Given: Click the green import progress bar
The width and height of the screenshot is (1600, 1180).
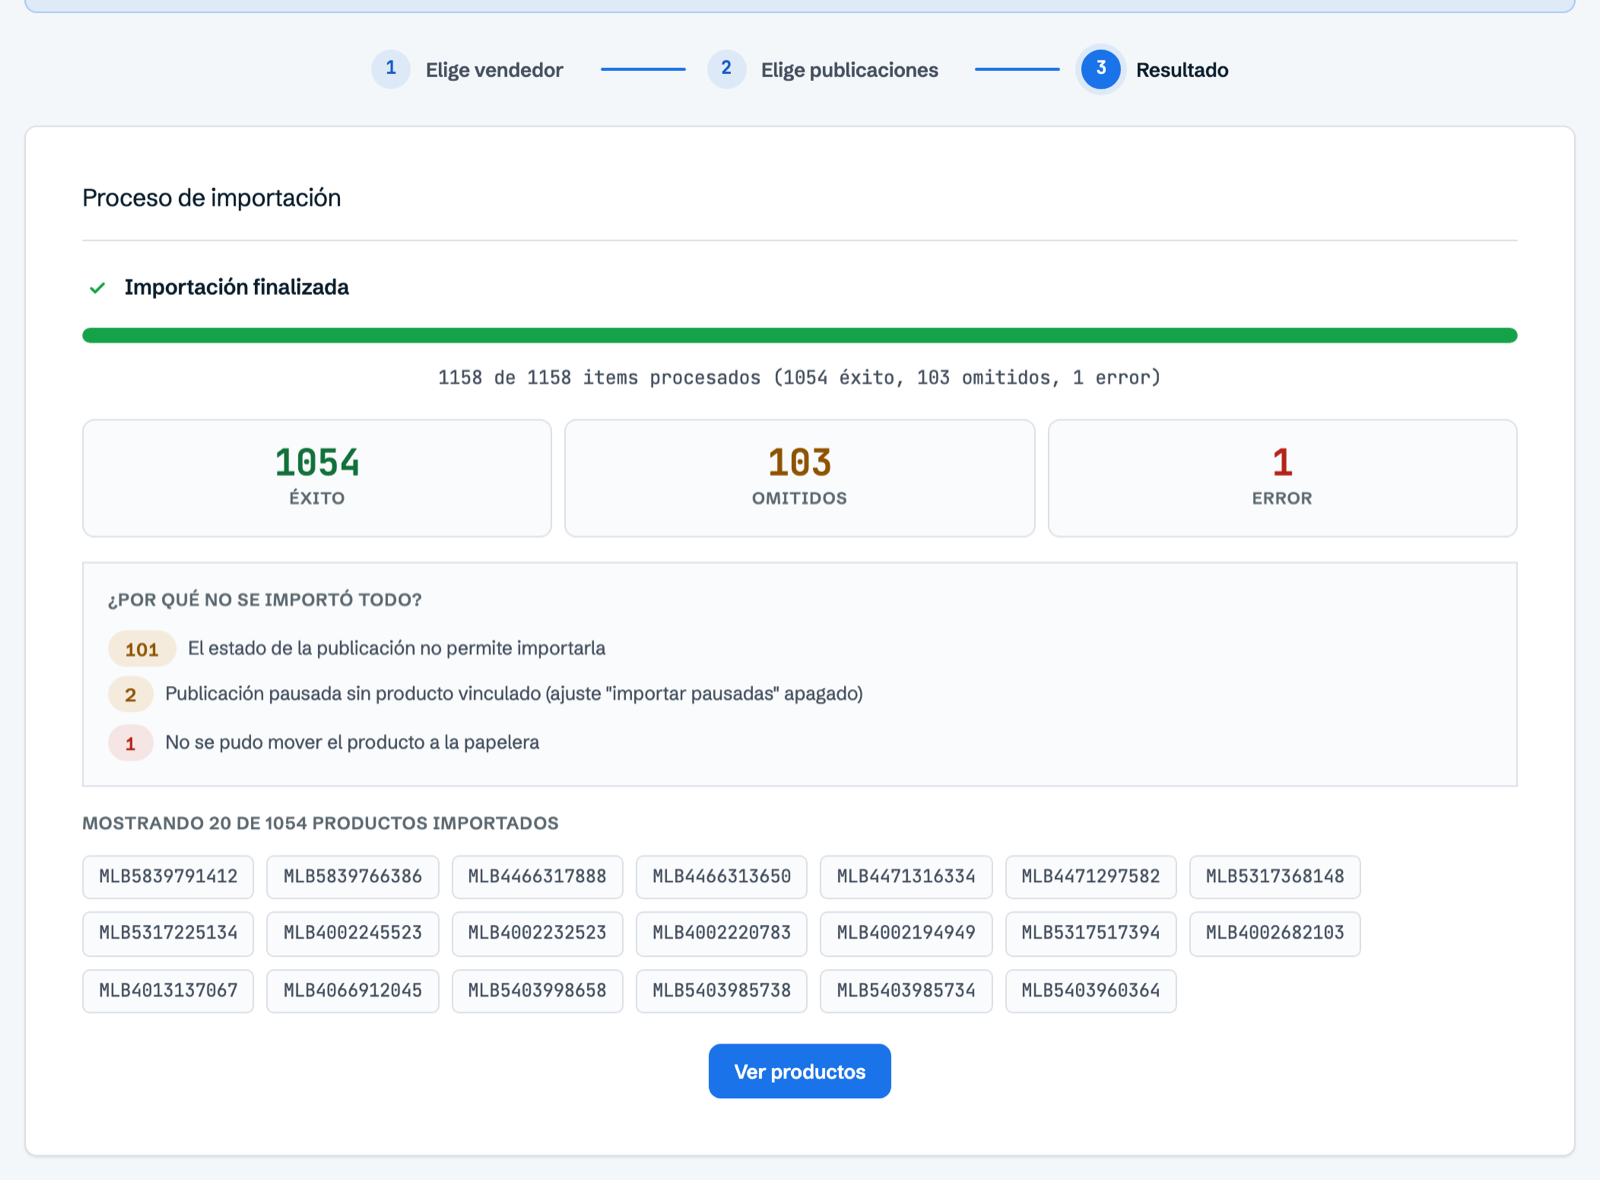Looking at the screenshot, I should [800, 335].
